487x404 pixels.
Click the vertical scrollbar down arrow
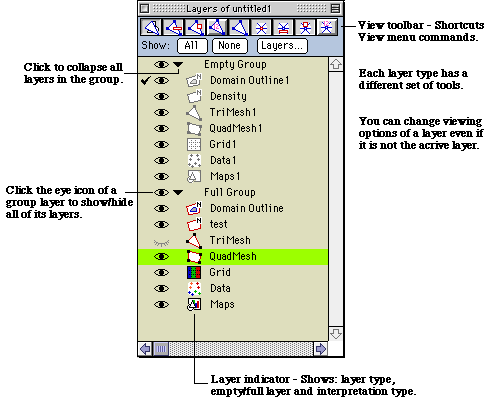coord(336,333)
